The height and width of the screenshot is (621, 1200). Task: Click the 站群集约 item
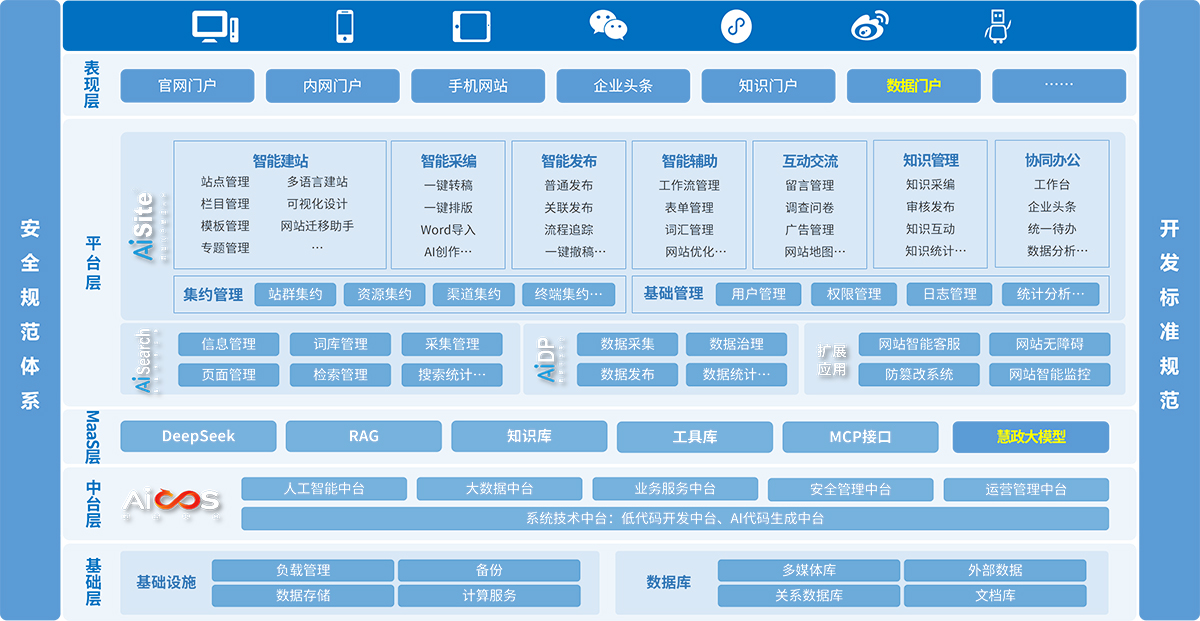[x=295, y=294]
